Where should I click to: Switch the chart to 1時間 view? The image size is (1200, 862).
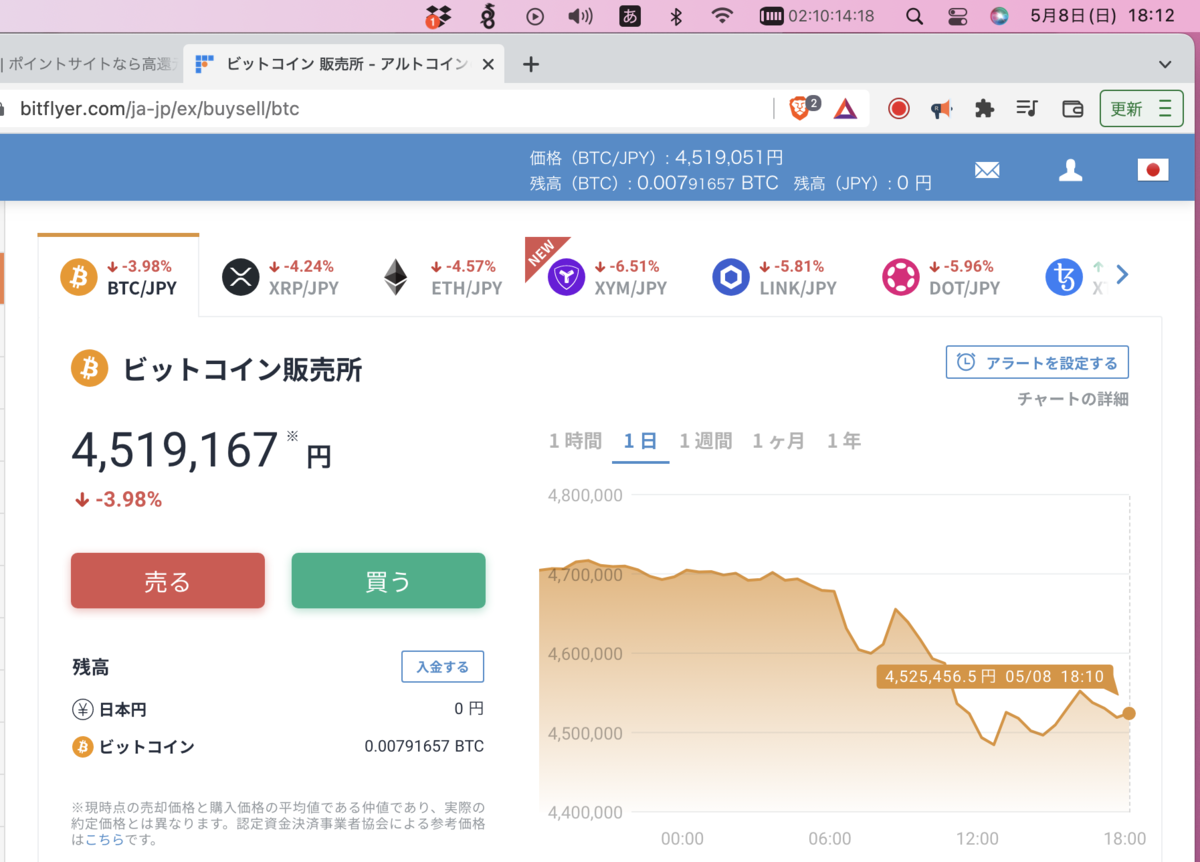(575, 440)
